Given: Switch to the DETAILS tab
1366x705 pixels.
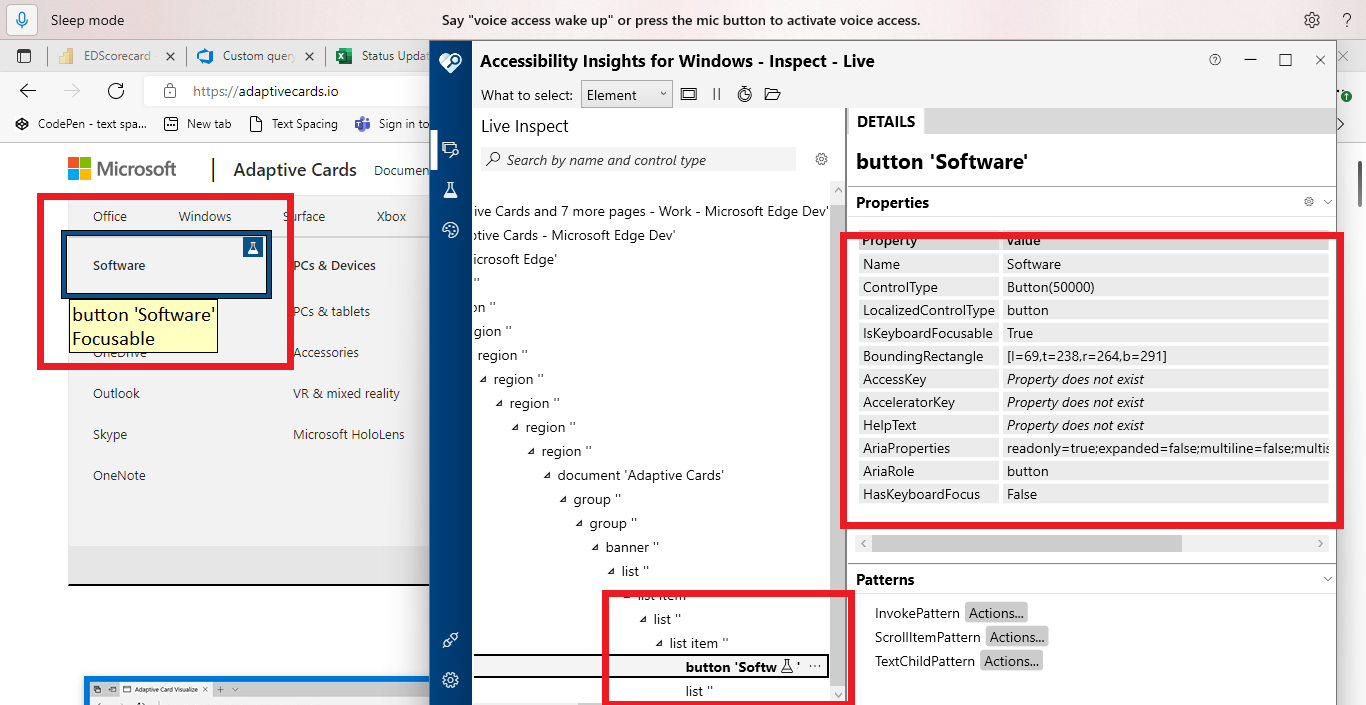Looking at the screenshot, I should click(x=886, y=121).
